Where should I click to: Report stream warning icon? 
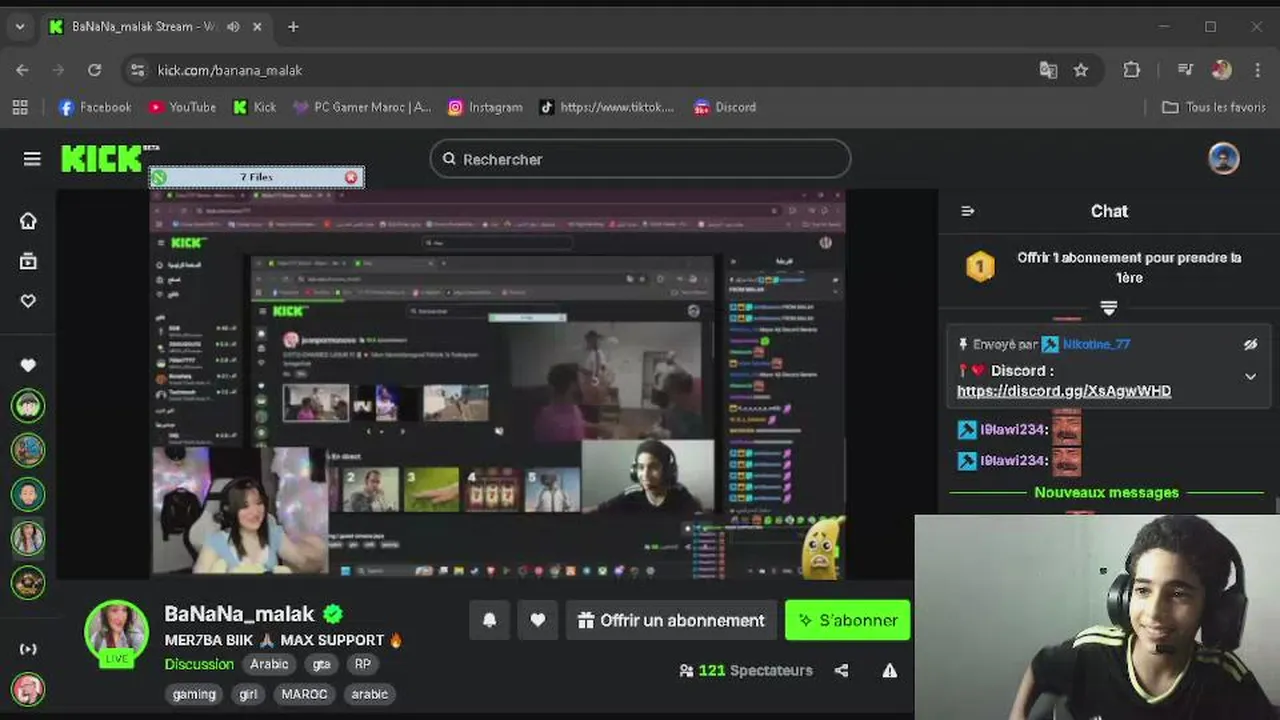(889, 671)
